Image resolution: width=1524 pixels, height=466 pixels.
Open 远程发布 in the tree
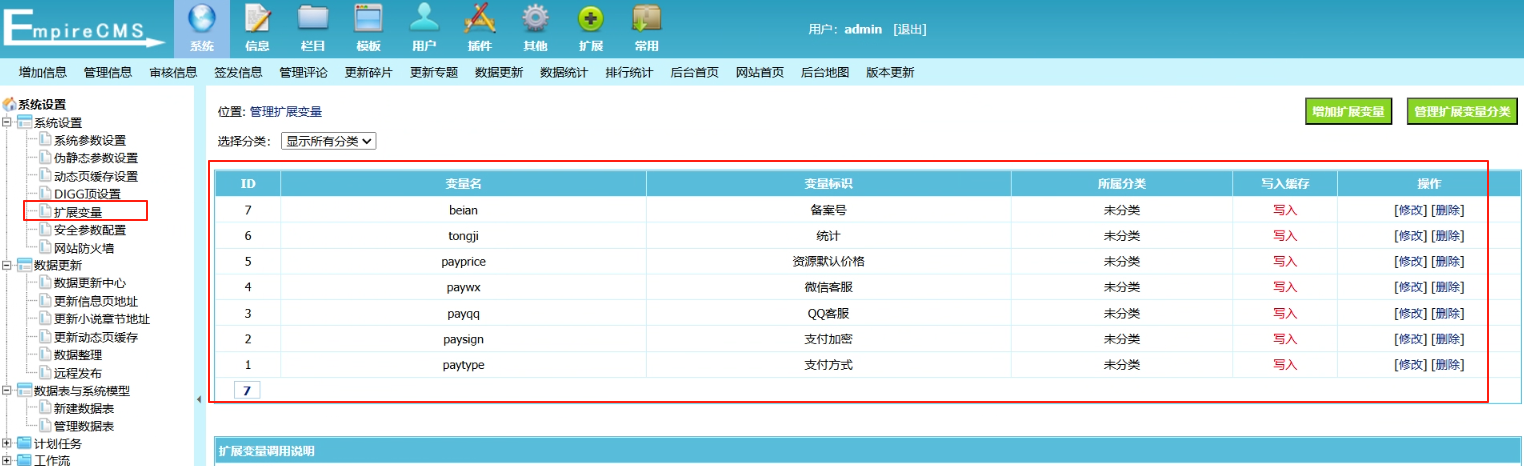tap(78, 373)
